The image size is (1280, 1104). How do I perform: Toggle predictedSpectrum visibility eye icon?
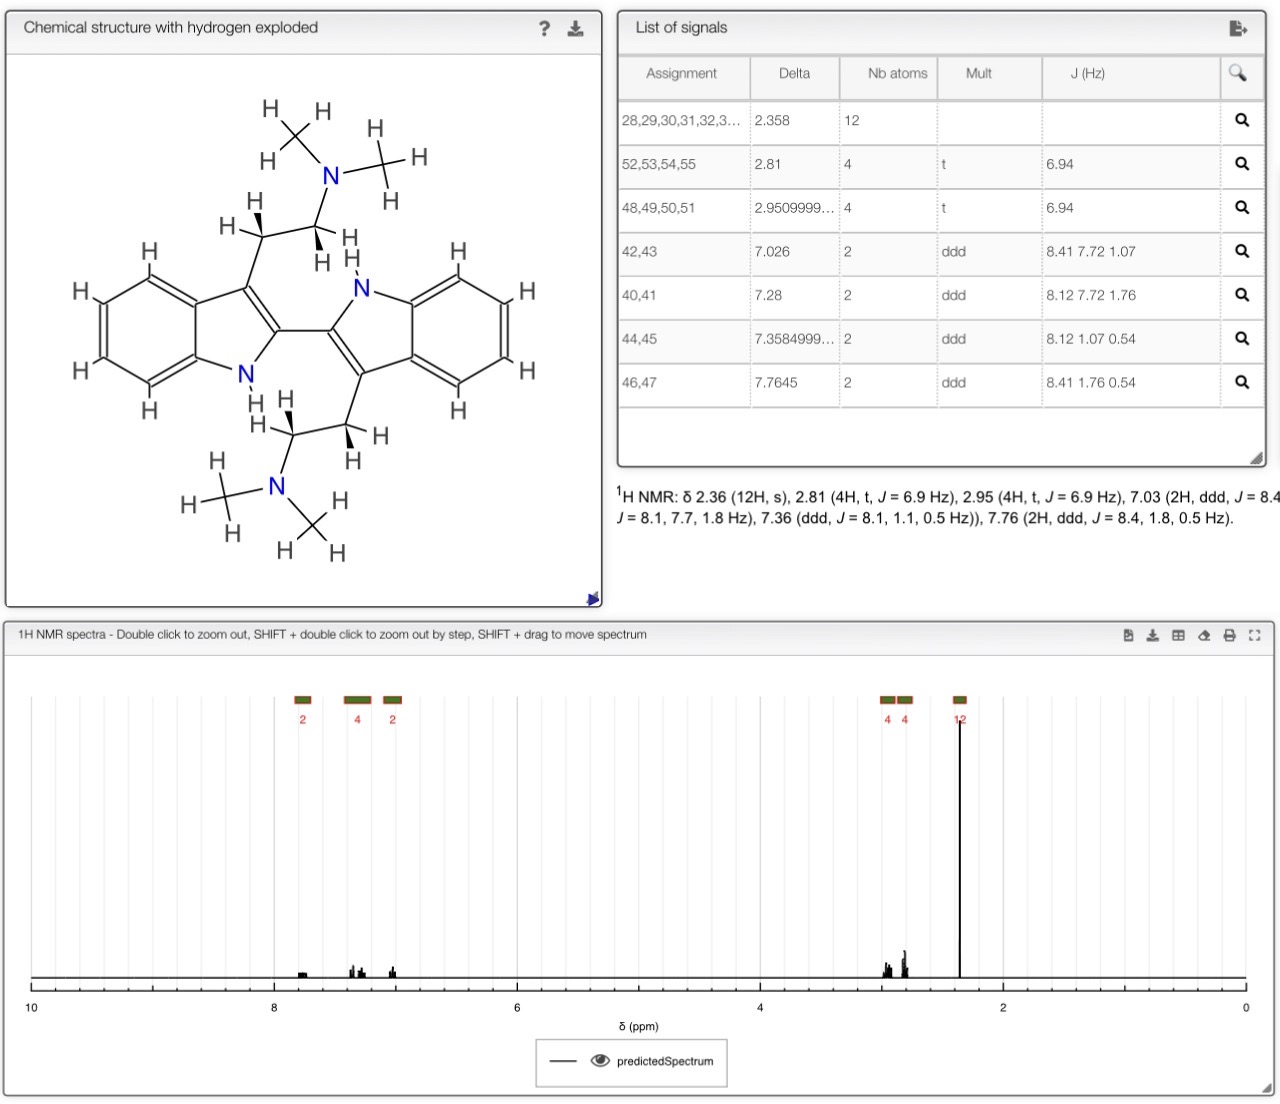tap(600, 1061)
